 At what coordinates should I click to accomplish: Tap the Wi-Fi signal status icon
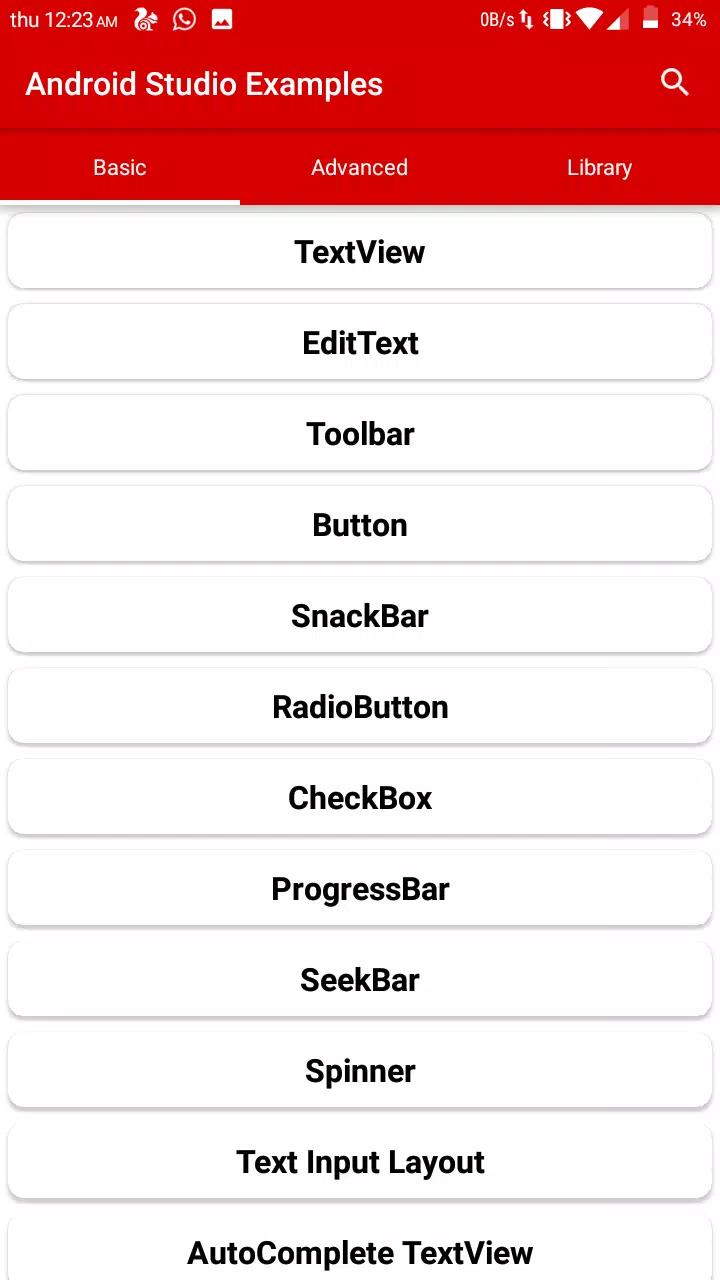point(590,19)
